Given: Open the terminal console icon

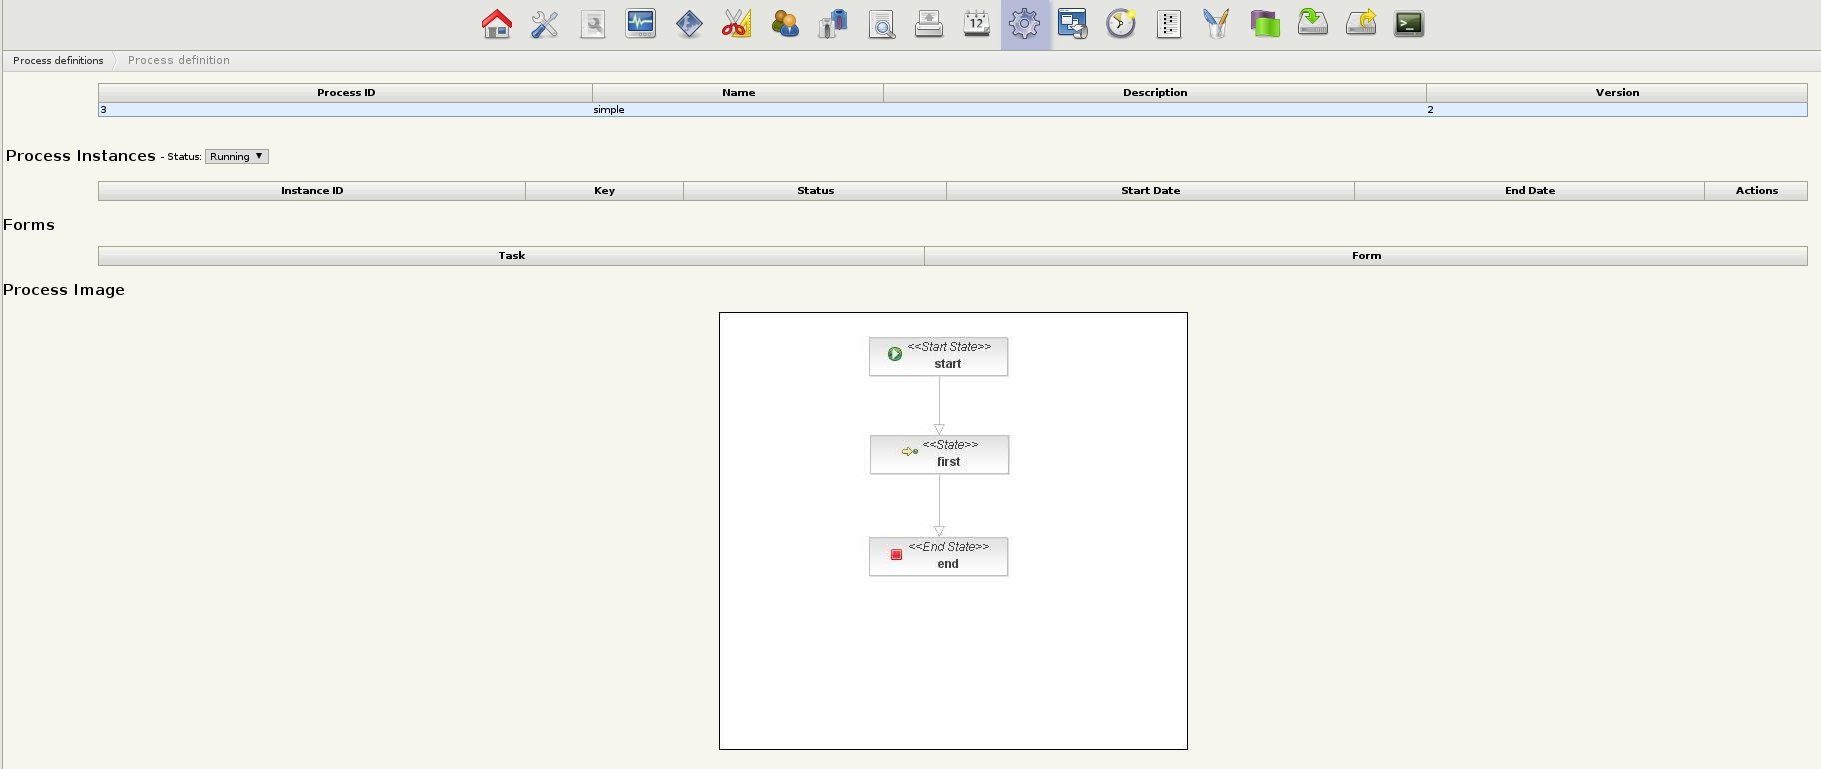Looking at the screenshot, I should (x=1409, y=24).
